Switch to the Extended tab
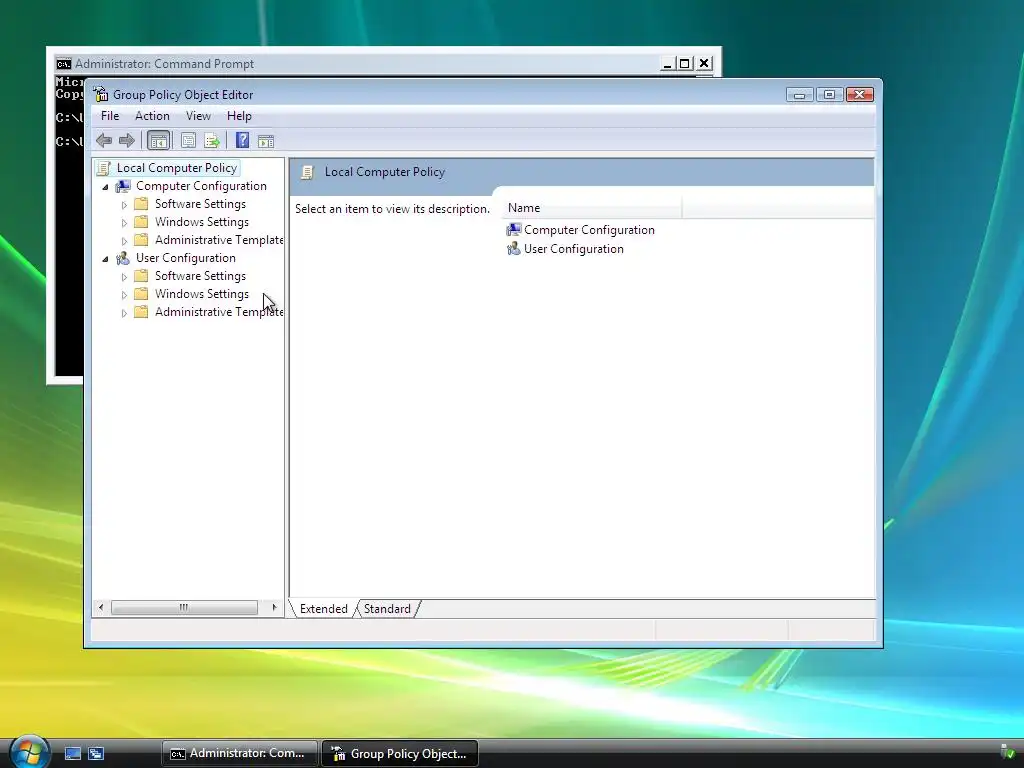The image size is (1024, 768). (x=323, y=609)
